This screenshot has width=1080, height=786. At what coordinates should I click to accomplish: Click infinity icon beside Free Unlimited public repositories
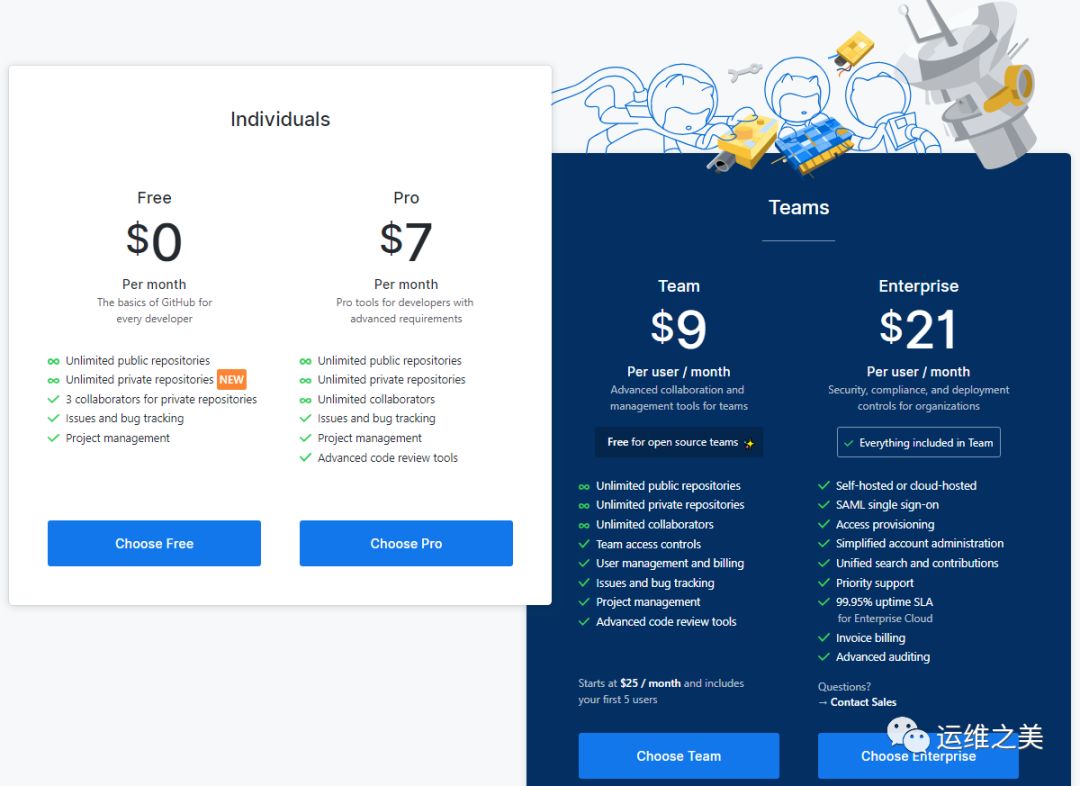53,361
